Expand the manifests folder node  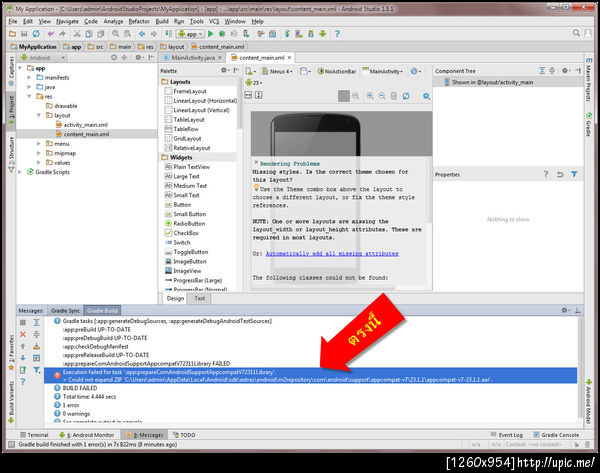[29, 77]
